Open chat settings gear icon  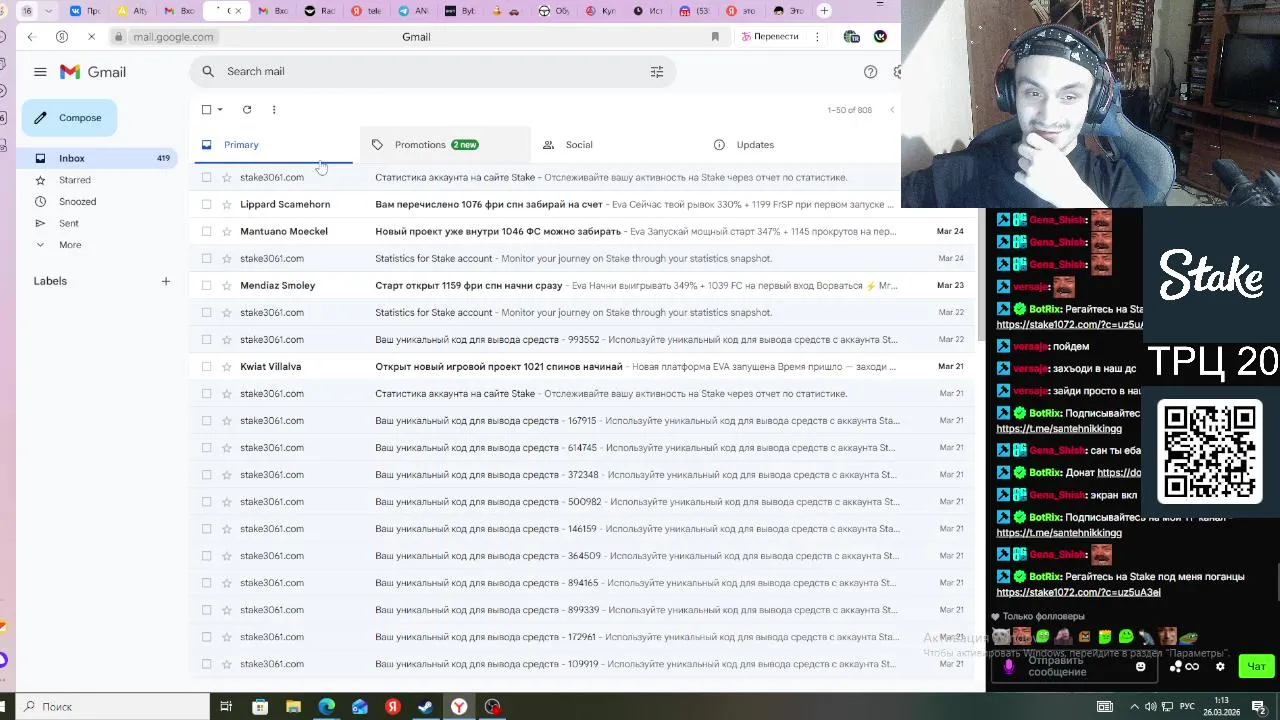tap(1220, 667)
